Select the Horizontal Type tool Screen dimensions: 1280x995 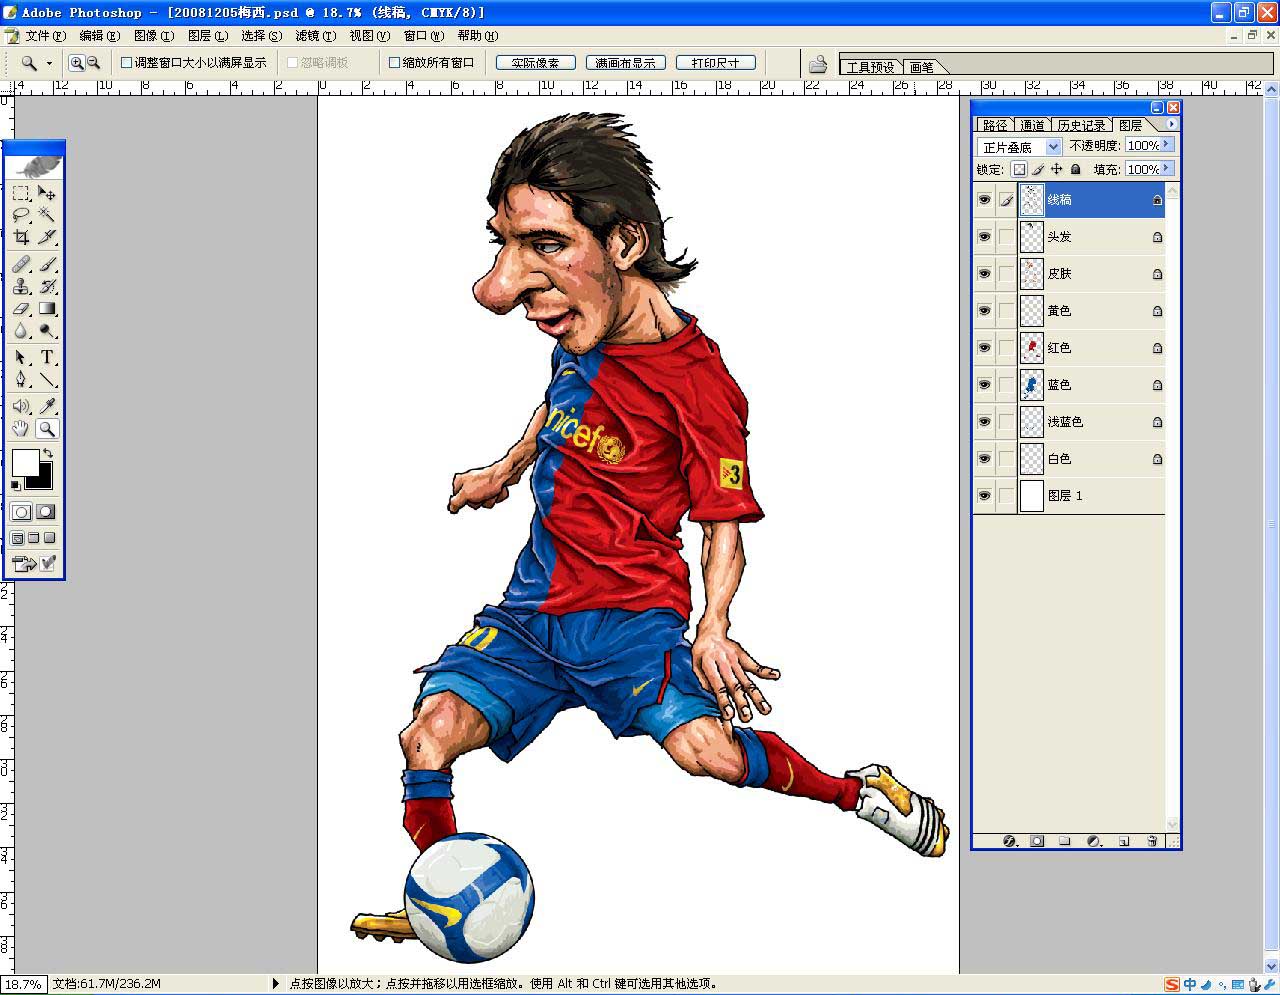[46, 358]
